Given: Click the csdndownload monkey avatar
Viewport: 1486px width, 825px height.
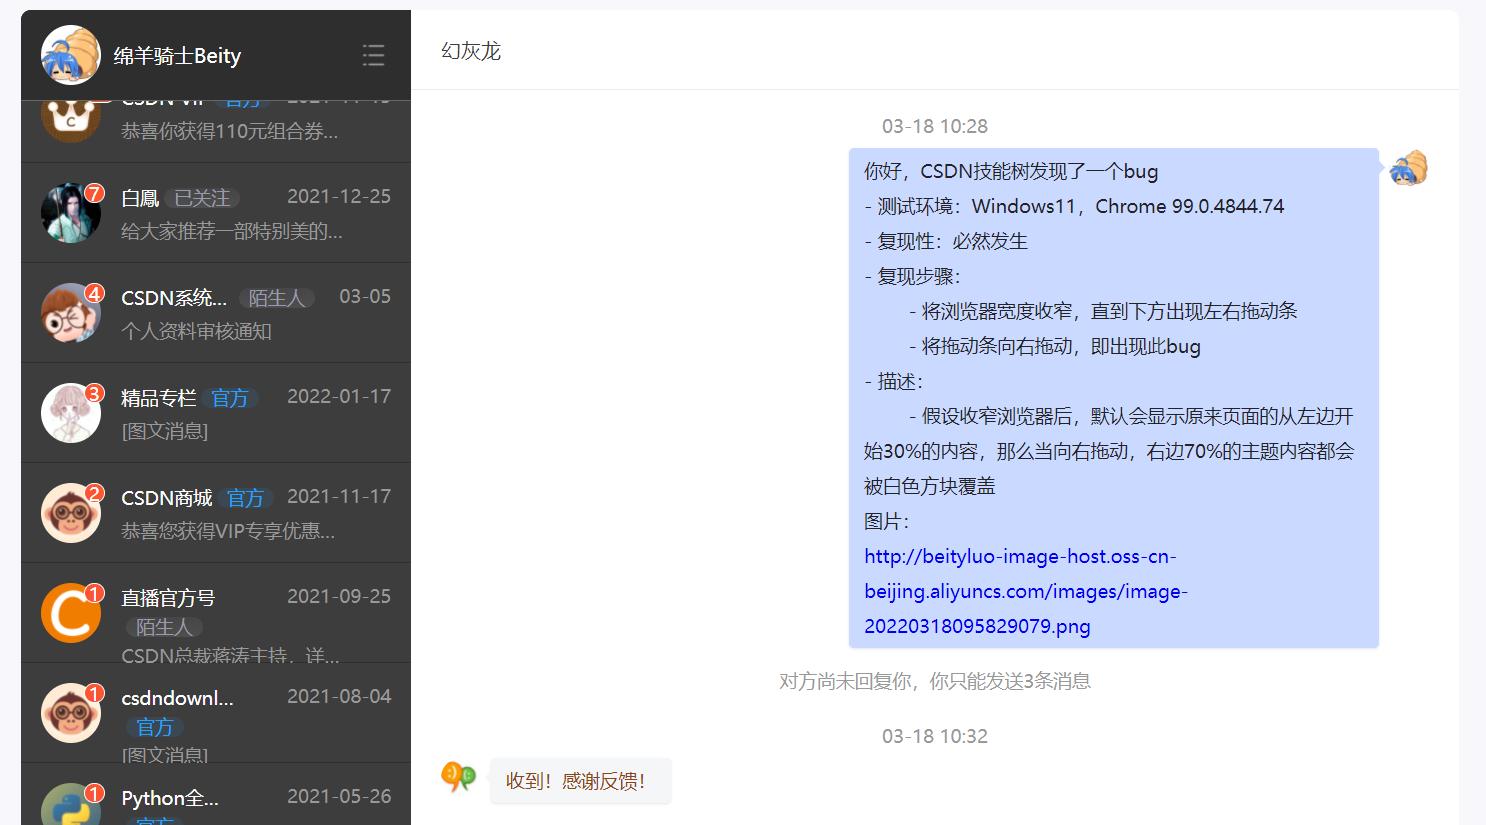Looking at the screenshot, I should [70, 713].
